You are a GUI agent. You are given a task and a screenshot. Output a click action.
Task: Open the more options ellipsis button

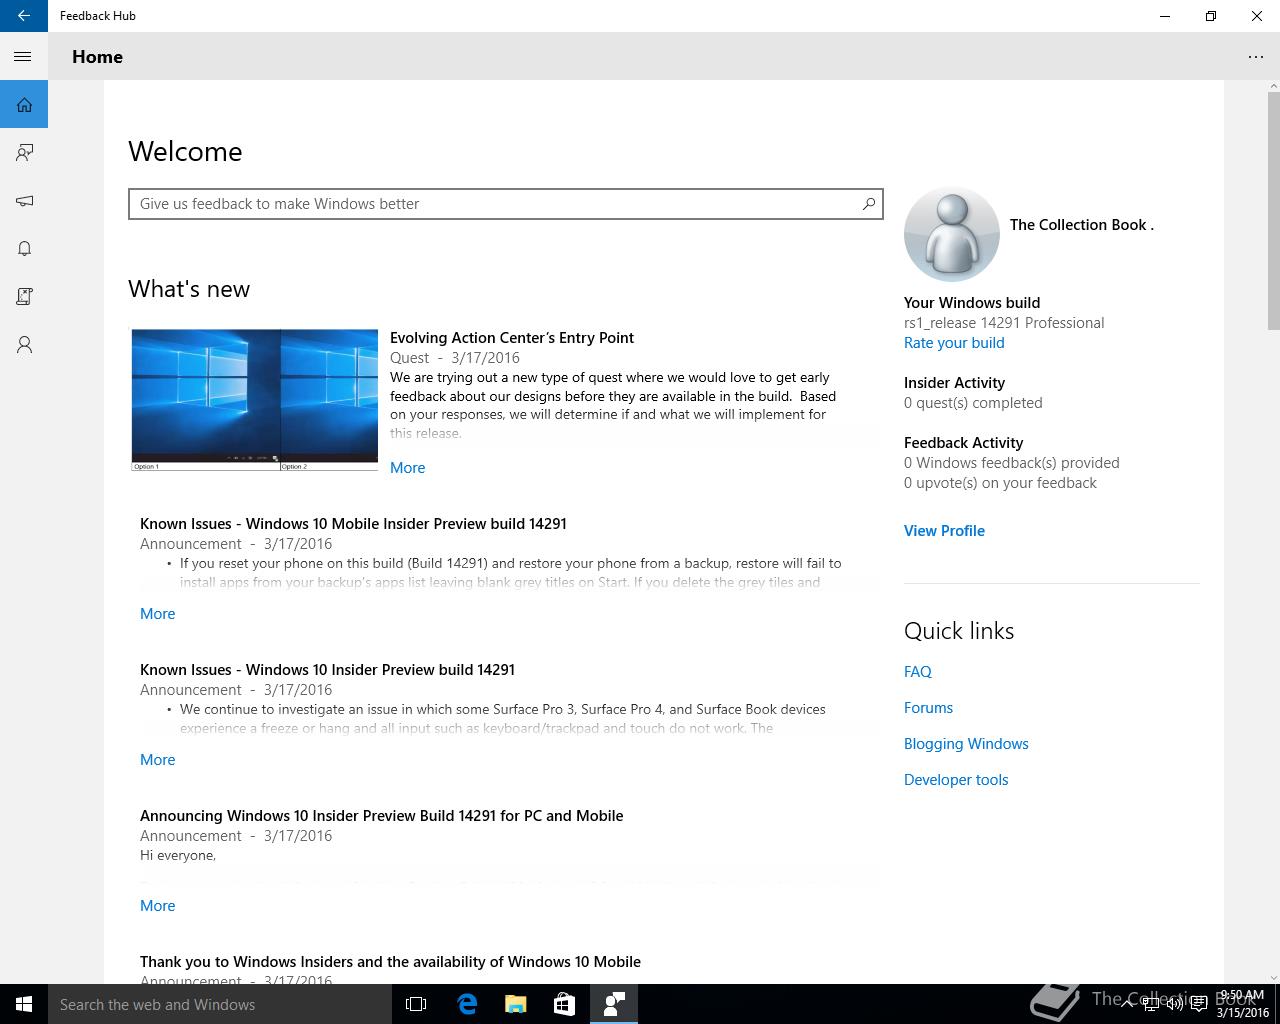tap(1256, 57)
